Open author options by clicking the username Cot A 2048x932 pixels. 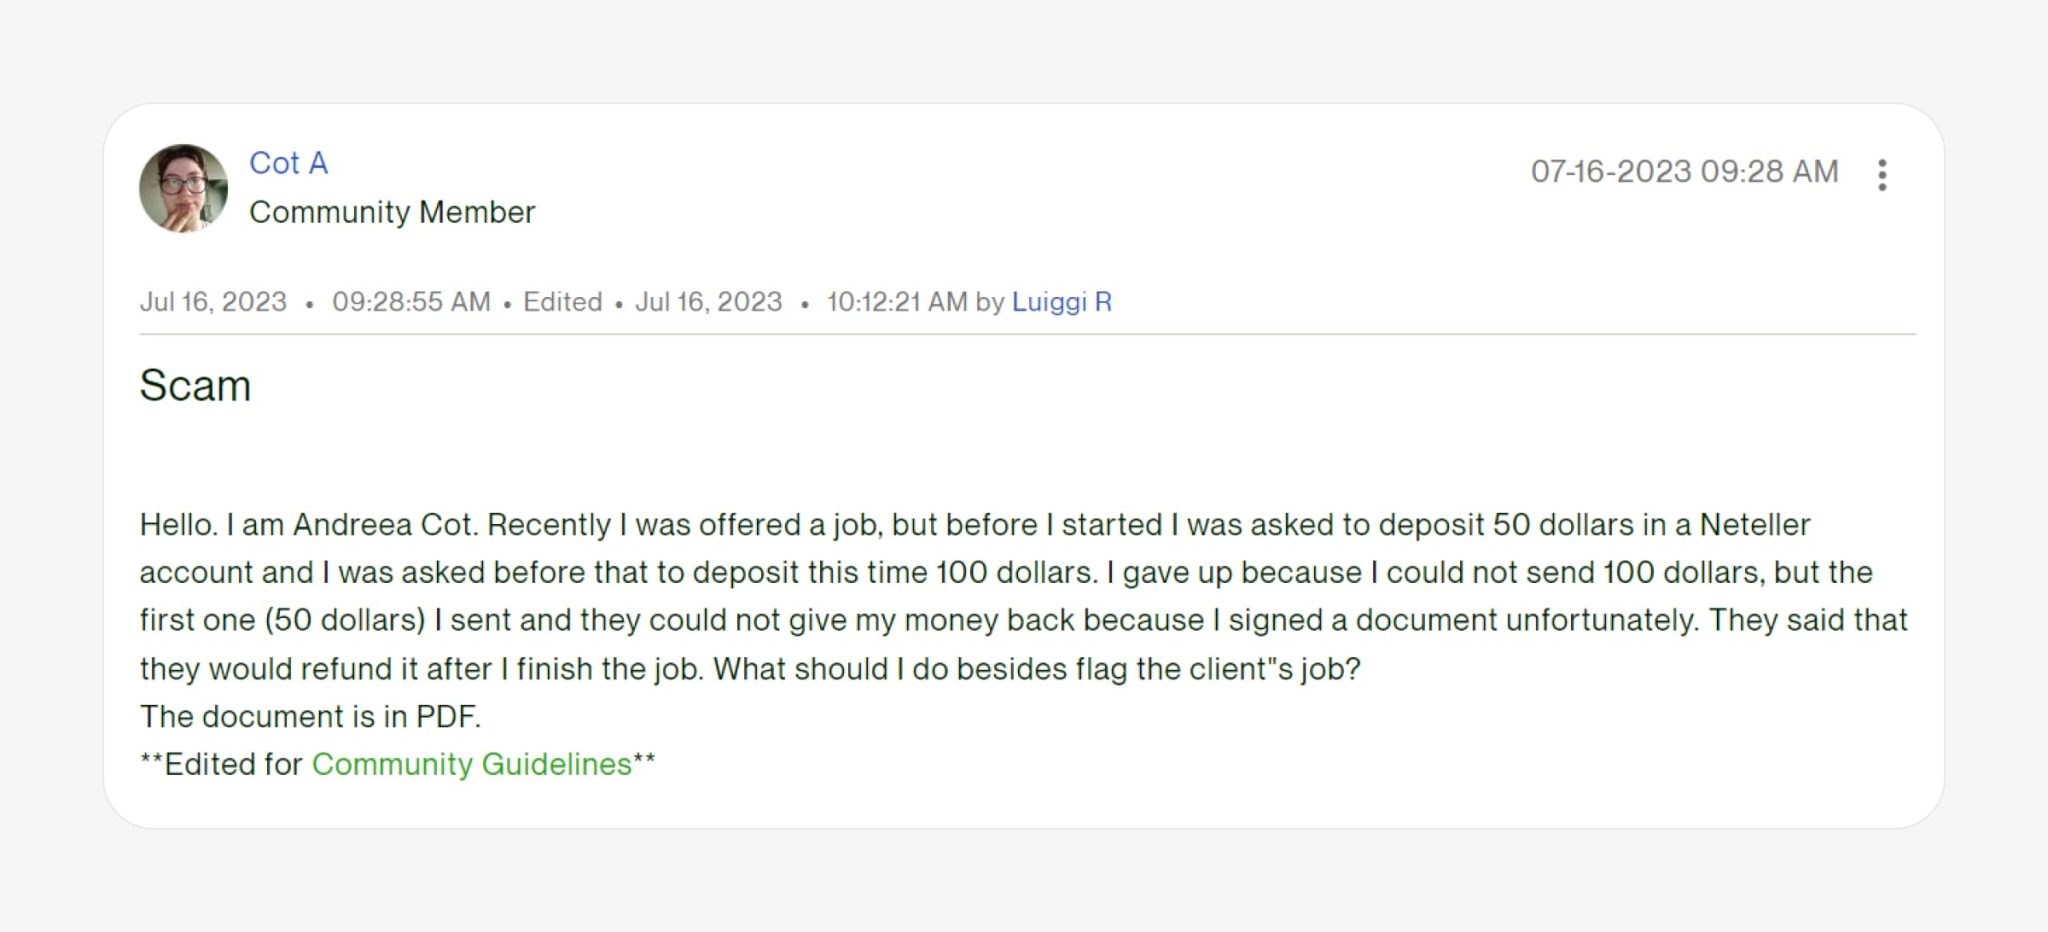(x=288, y=163)
